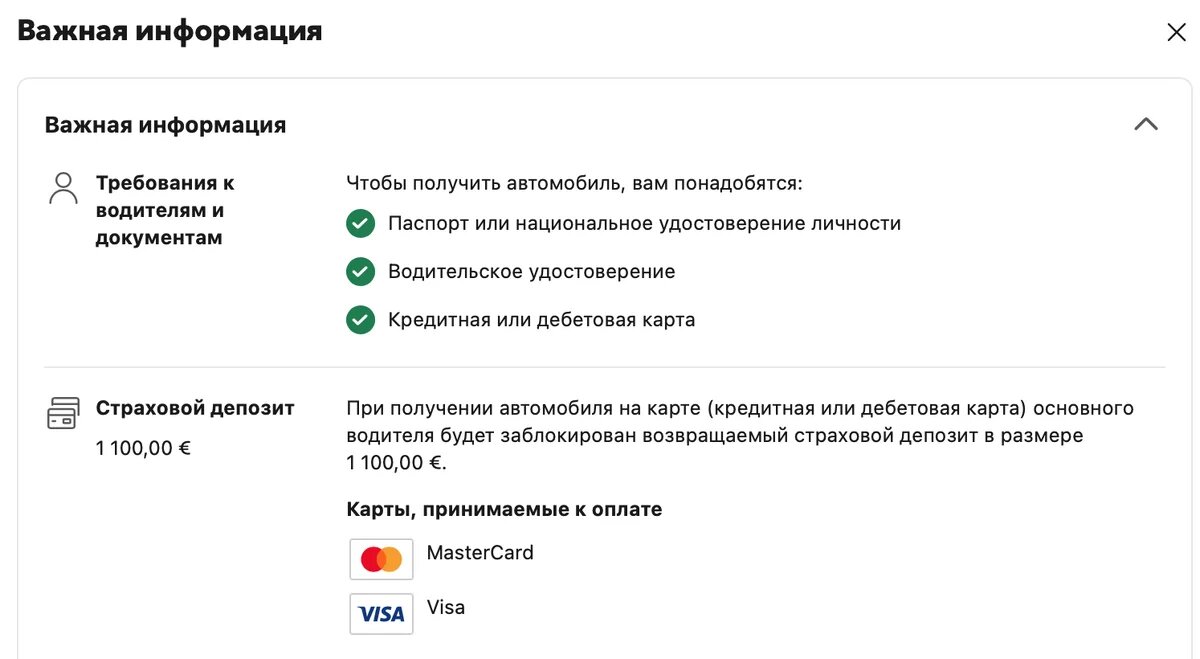The width and height of the screenshot is (1200, 659).
Task: Expand the Страховой депозит details row
Action: point(194,408)
